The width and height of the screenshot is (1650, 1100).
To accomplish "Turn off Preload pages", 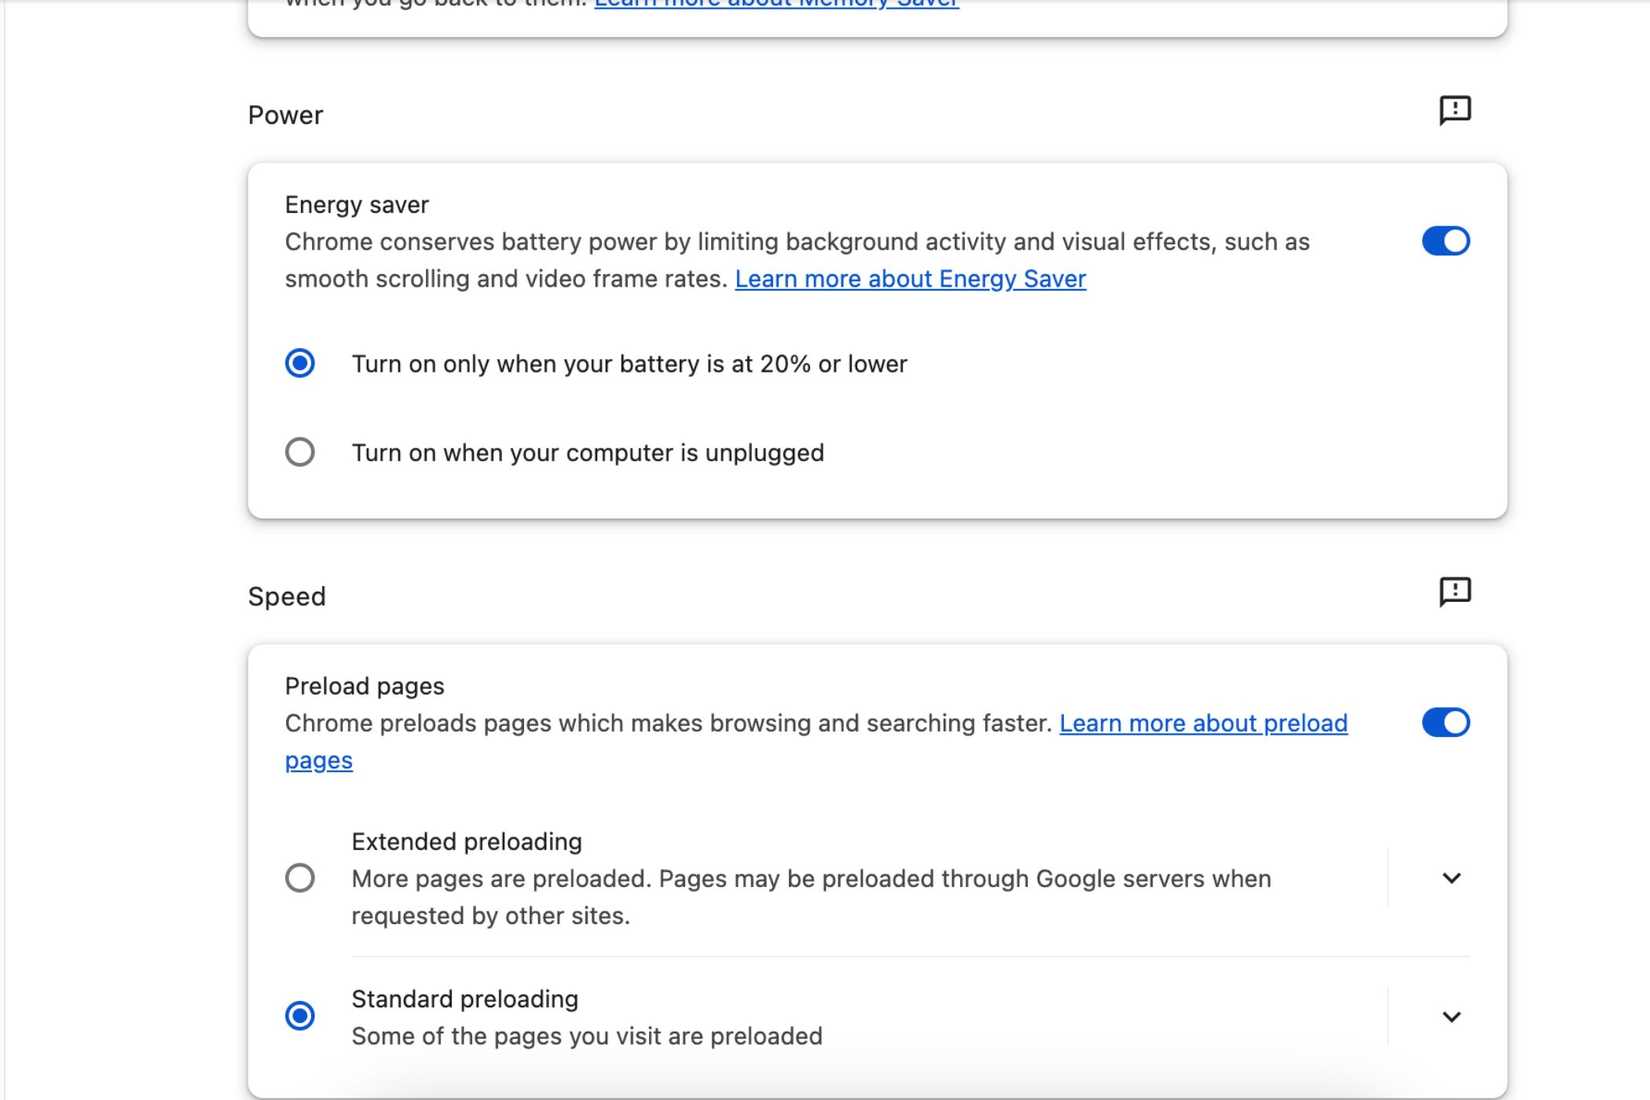I will coord(1444,722).
